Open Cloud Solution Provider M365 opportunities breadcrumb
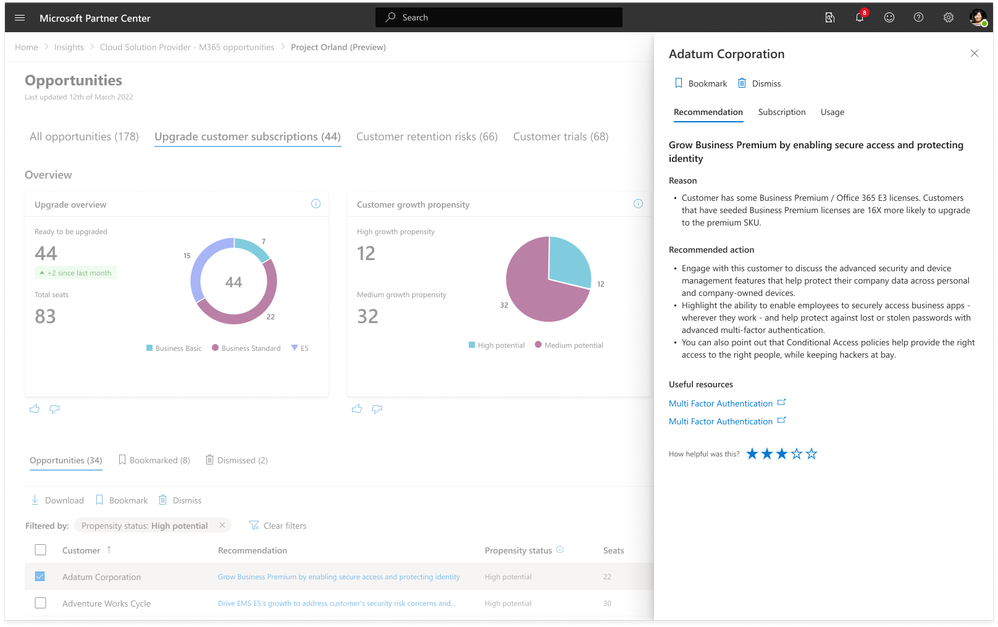The height and width of the screenshot is (627, 998). click(x=187, y=47)
